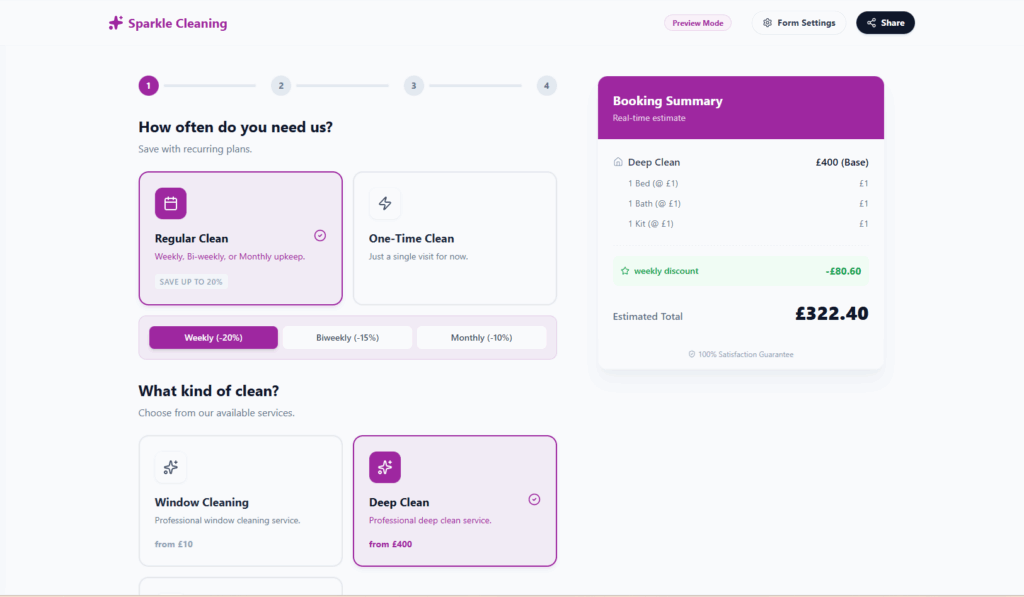Open Form Settings

(799, 23)
